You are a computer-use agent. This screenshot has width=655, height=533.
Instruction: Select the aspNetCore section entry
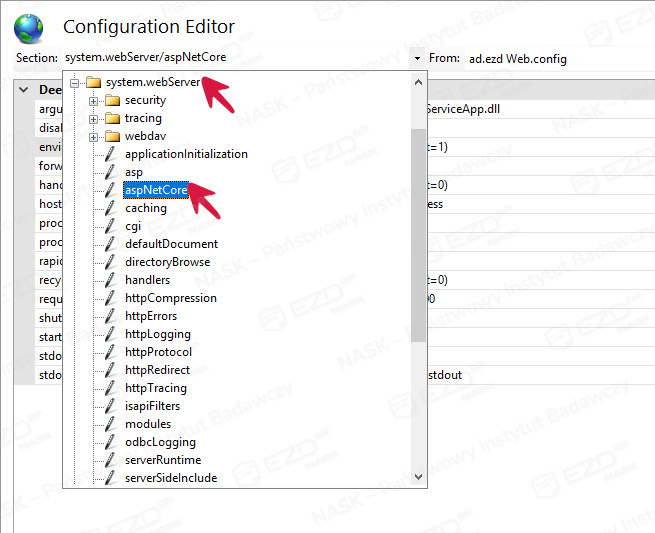pyautogui.click(x=156, y=190)
